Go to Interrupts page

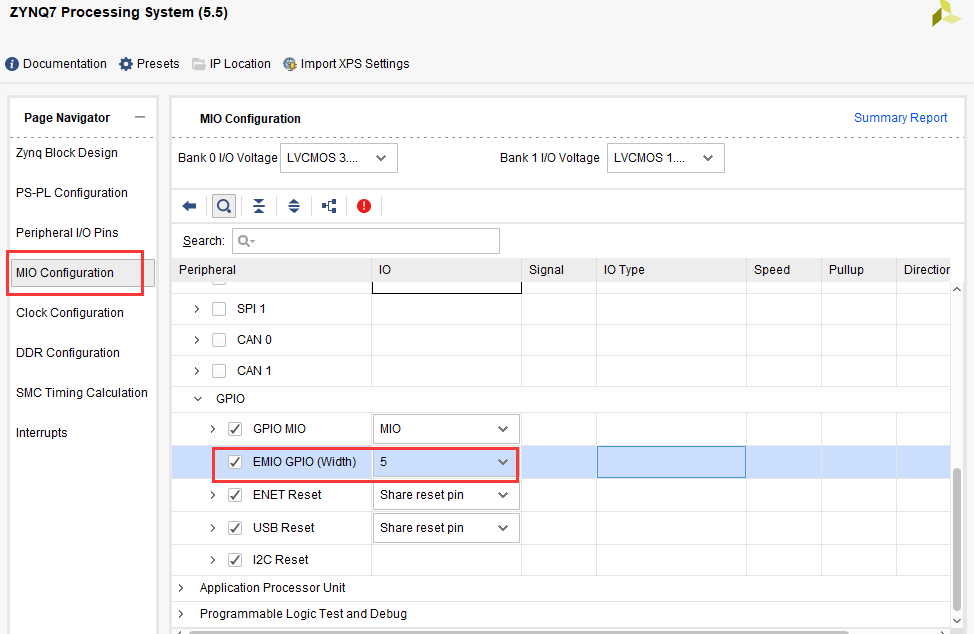(x=42, y=433)
